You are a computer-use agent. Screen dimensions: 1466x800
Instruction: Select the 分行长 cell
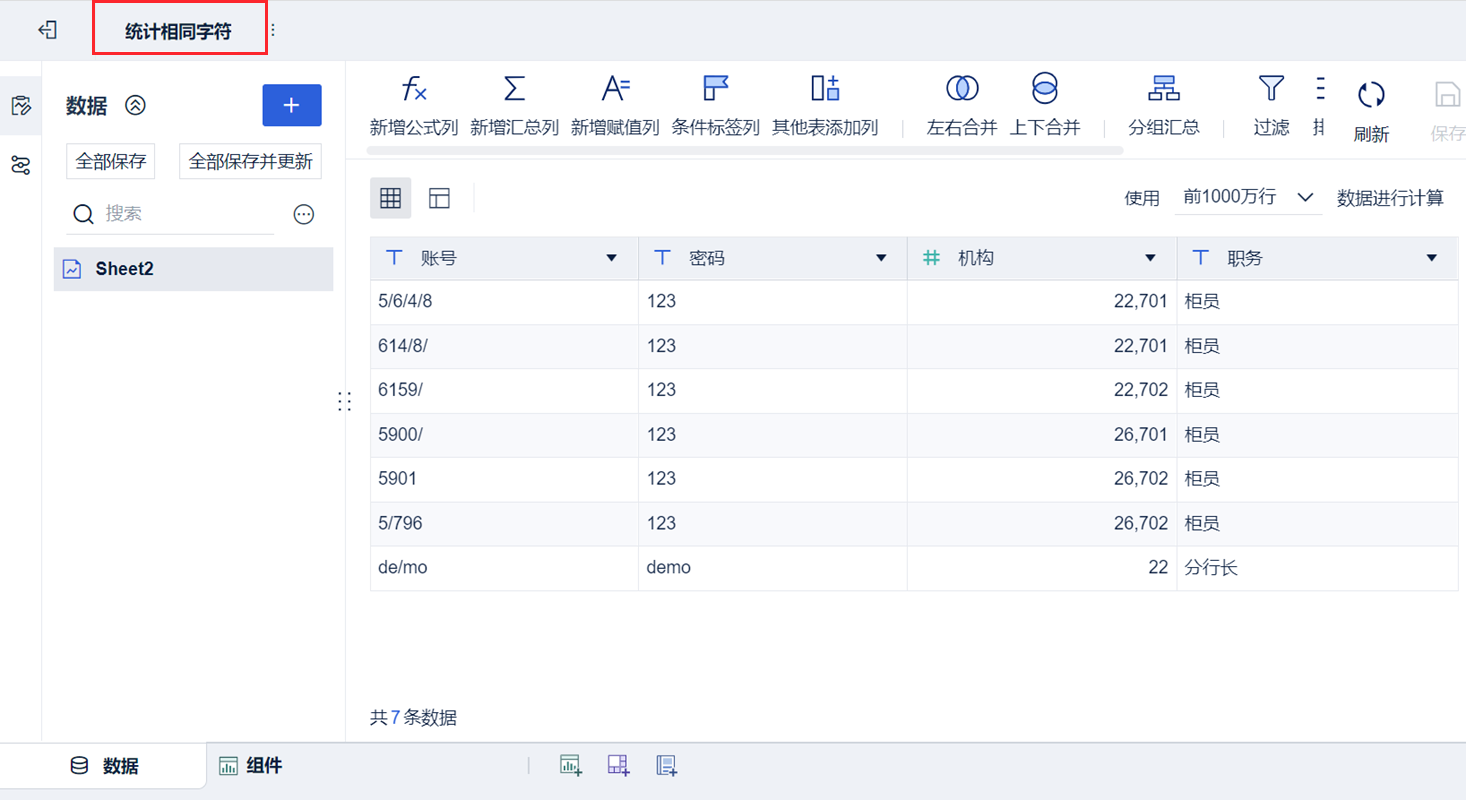[x=1317, y=567]
